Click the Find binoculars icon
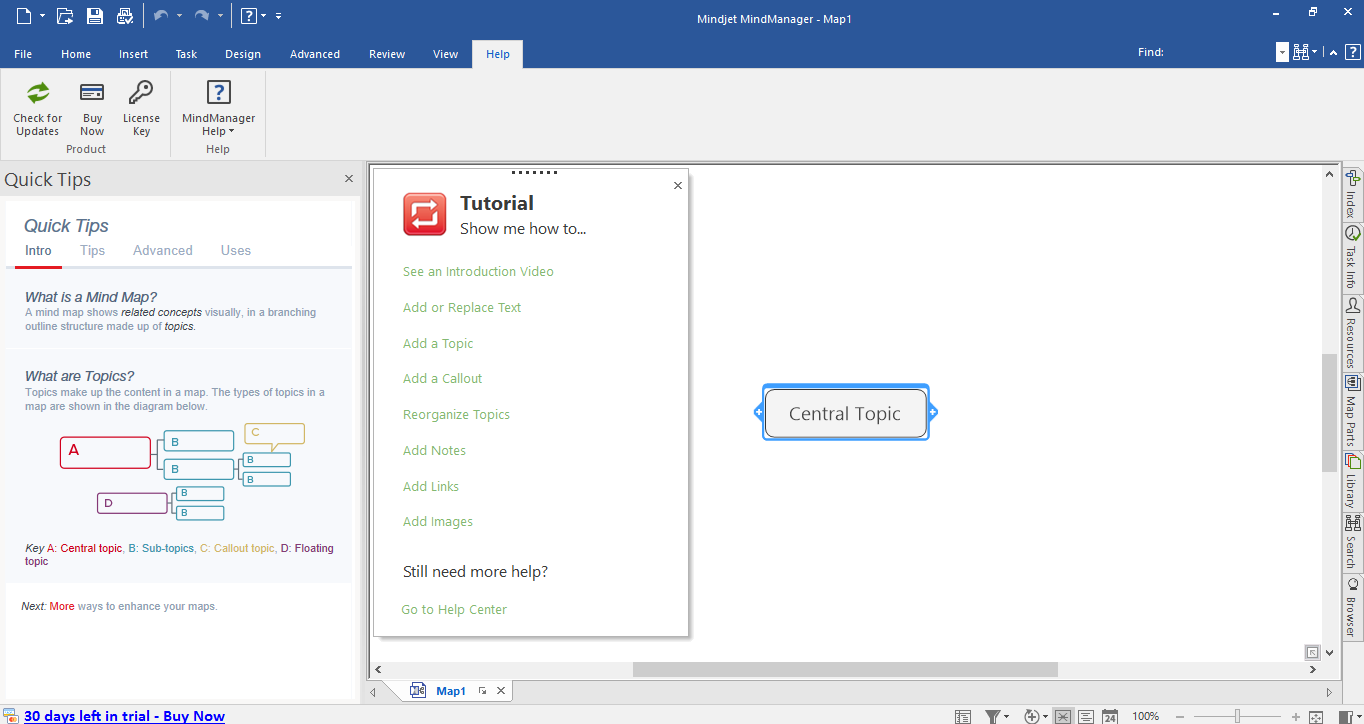 point(1301,52)
